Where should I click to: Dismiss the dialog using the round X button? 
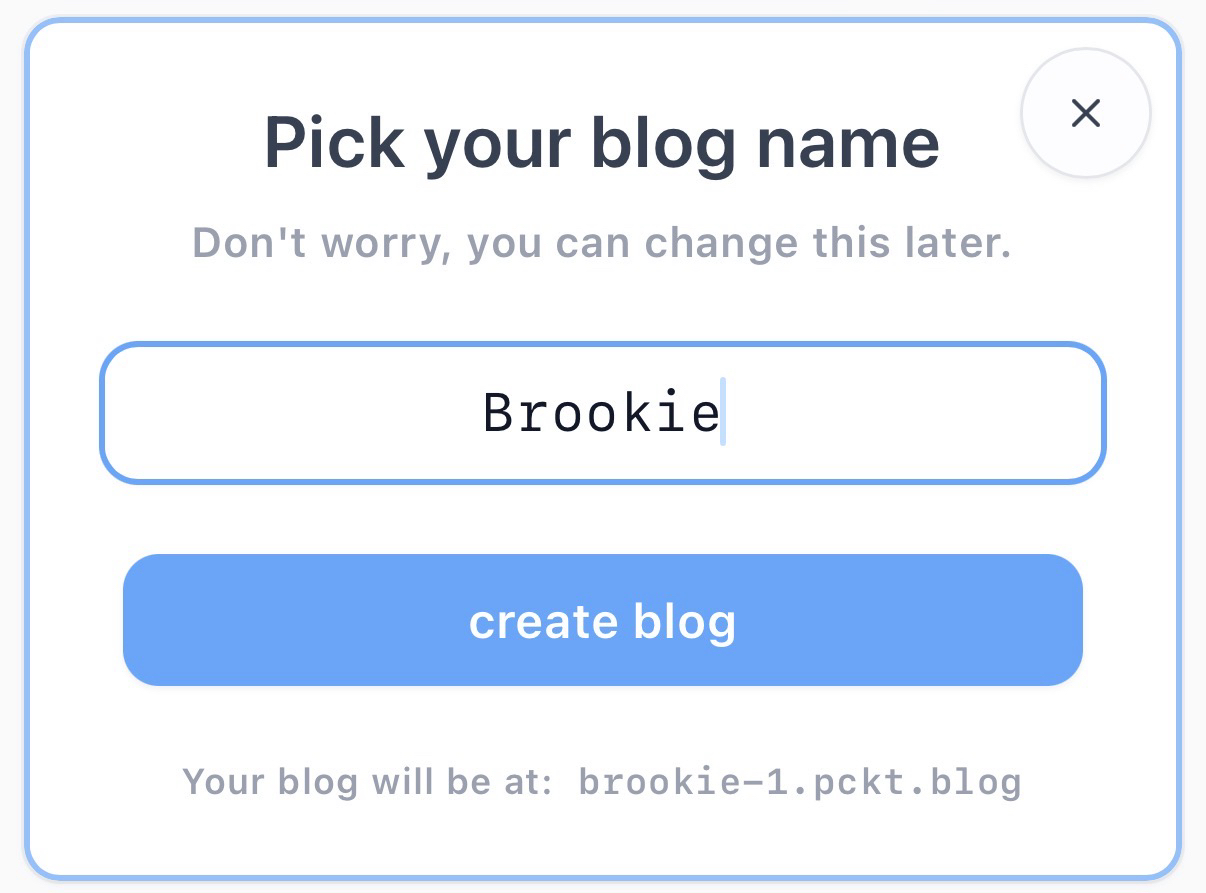pos(1085,113)
